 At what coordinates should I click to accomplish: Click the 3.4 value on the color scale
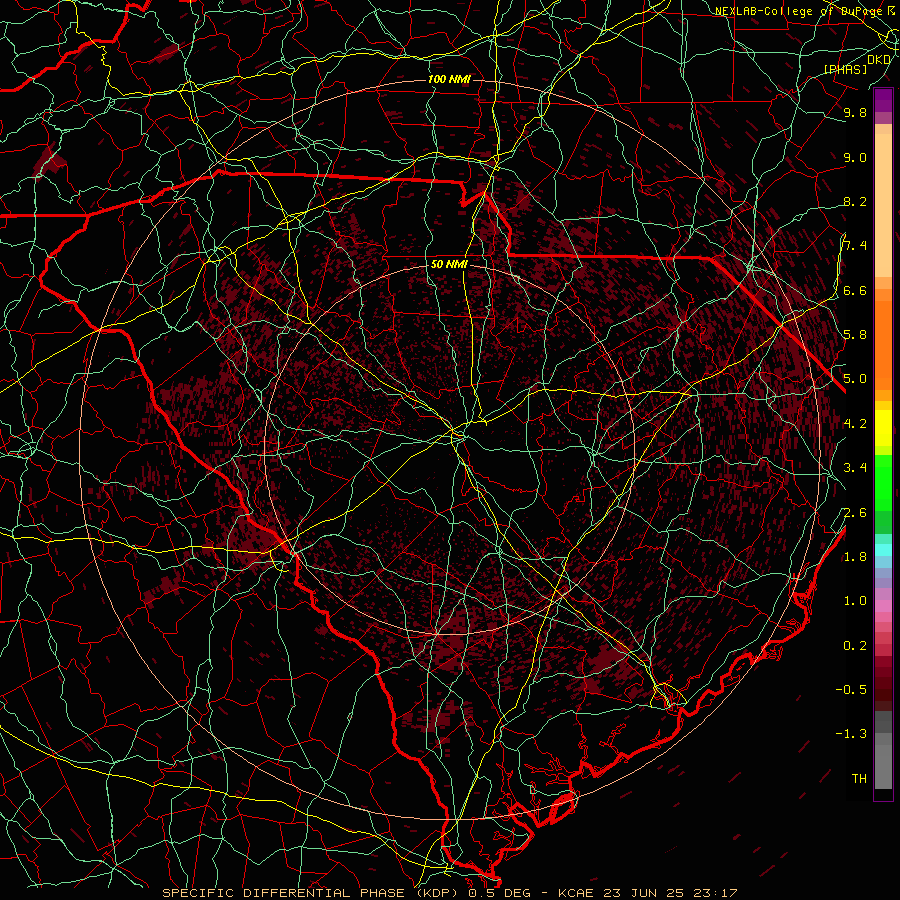pyautogui.click(x=855, y=468)
